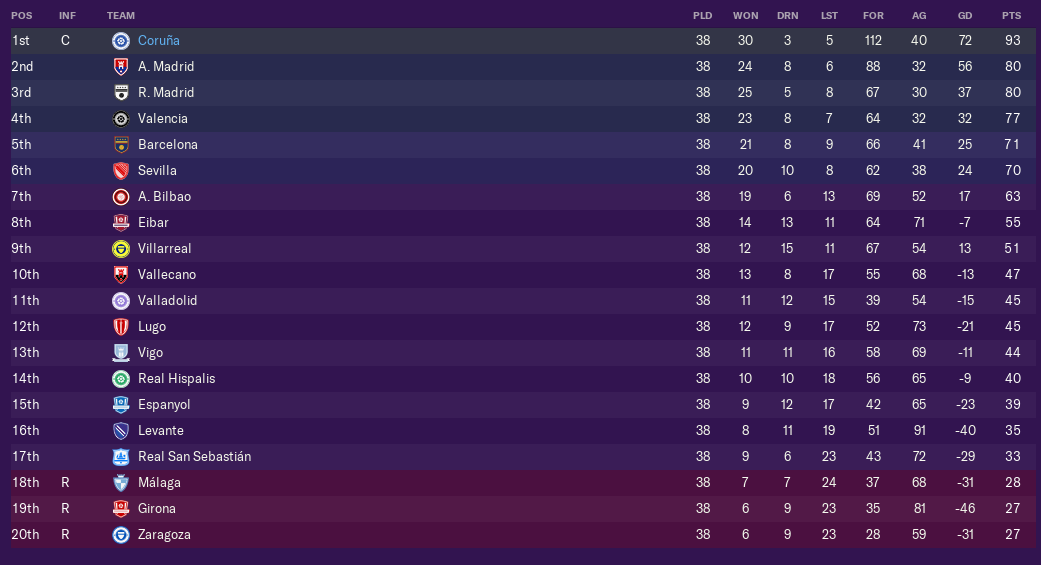This screenshot has height=565, width=1041.
Task: Click the Coruña club badge icon
Action: tap(121, 41)
